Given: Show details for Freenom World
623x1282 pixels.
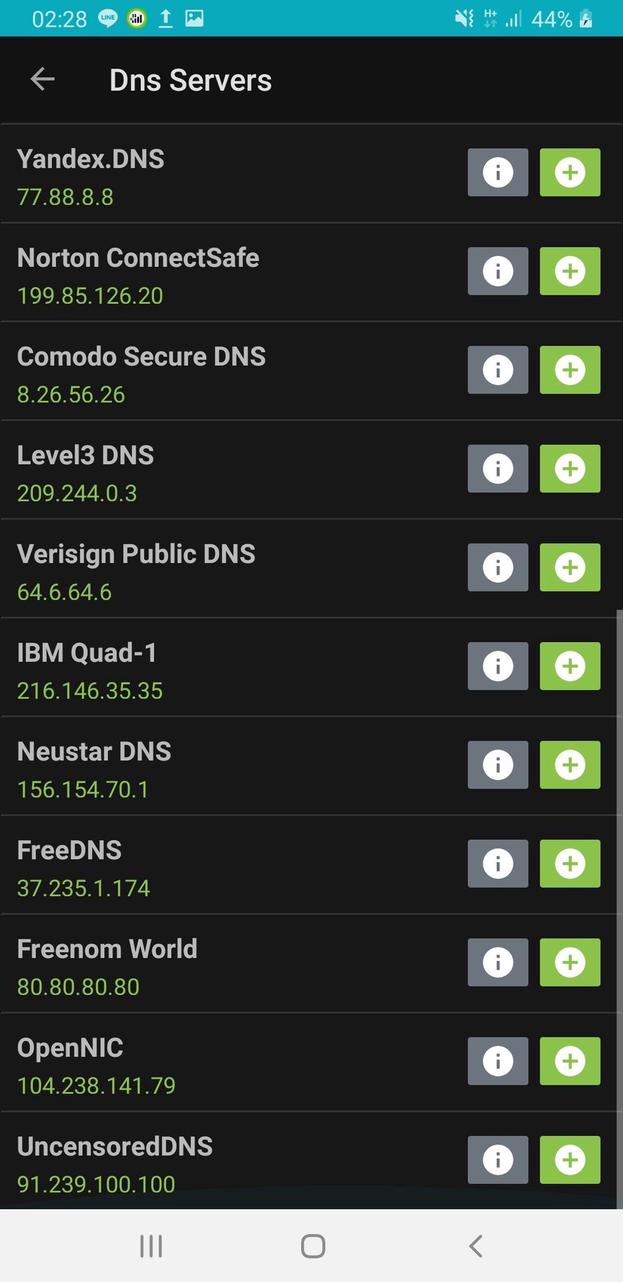Looking at the screenshot, I should (497, 962).
